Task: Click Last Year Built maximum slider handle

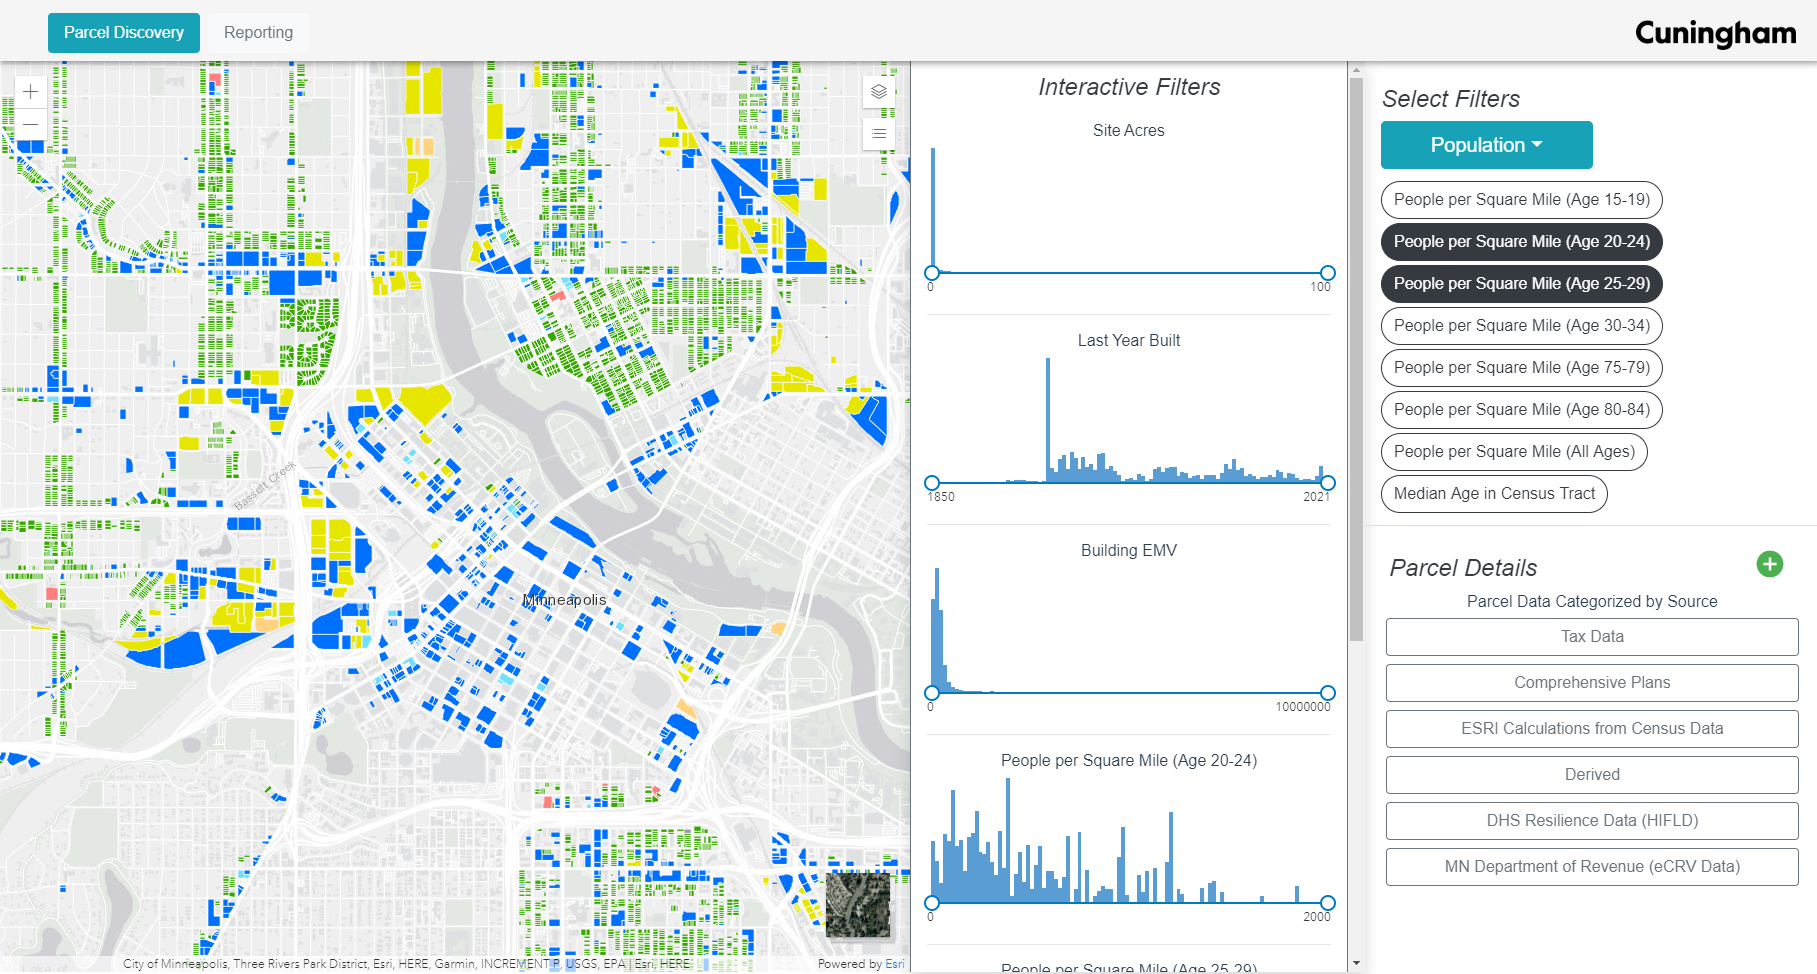Action: pos(1328,483)
